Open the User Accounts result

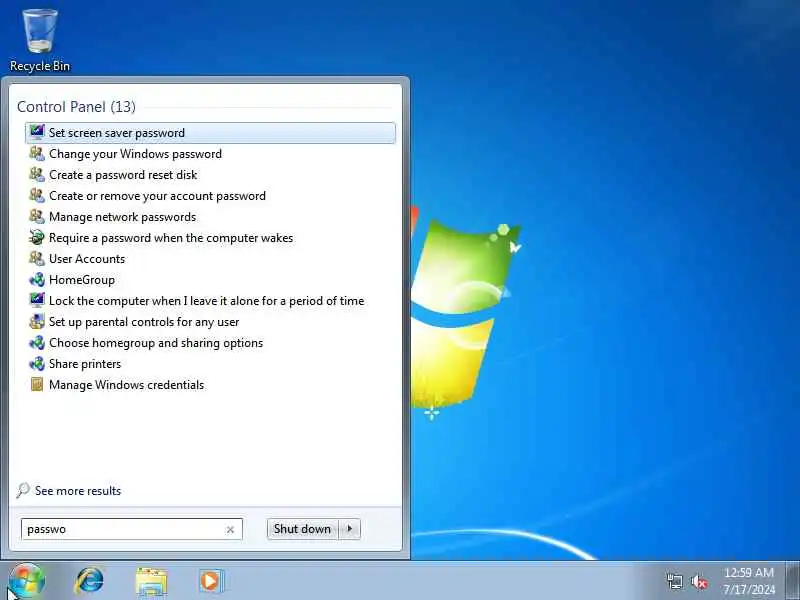pos(210,259)
